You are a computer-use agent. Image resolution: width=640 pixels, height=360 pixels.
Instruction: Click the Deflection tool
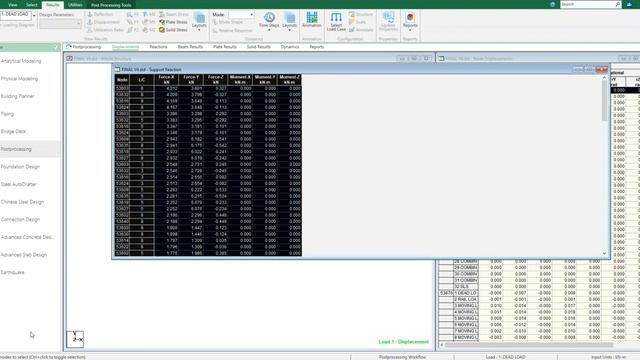pos(100,14)
